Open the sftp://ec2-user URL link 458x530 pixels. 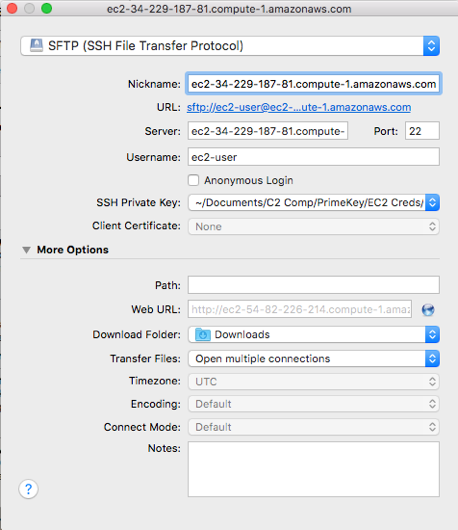tap(299, 107)
